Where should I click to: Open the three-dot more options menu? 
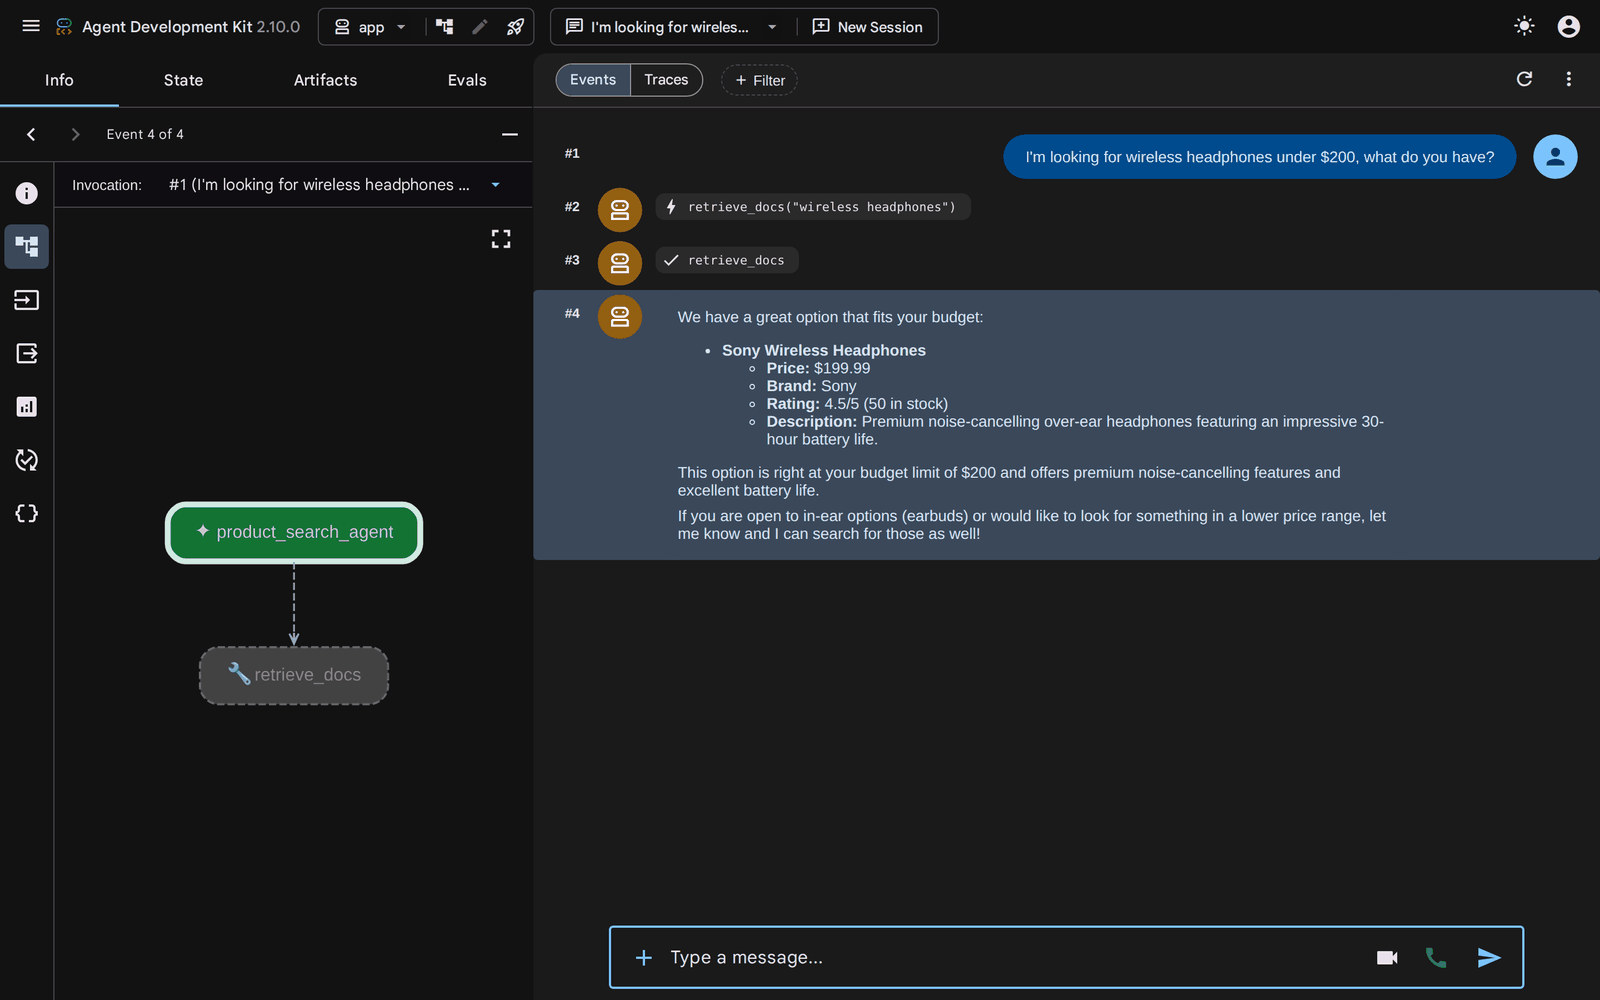point(1568,79)
